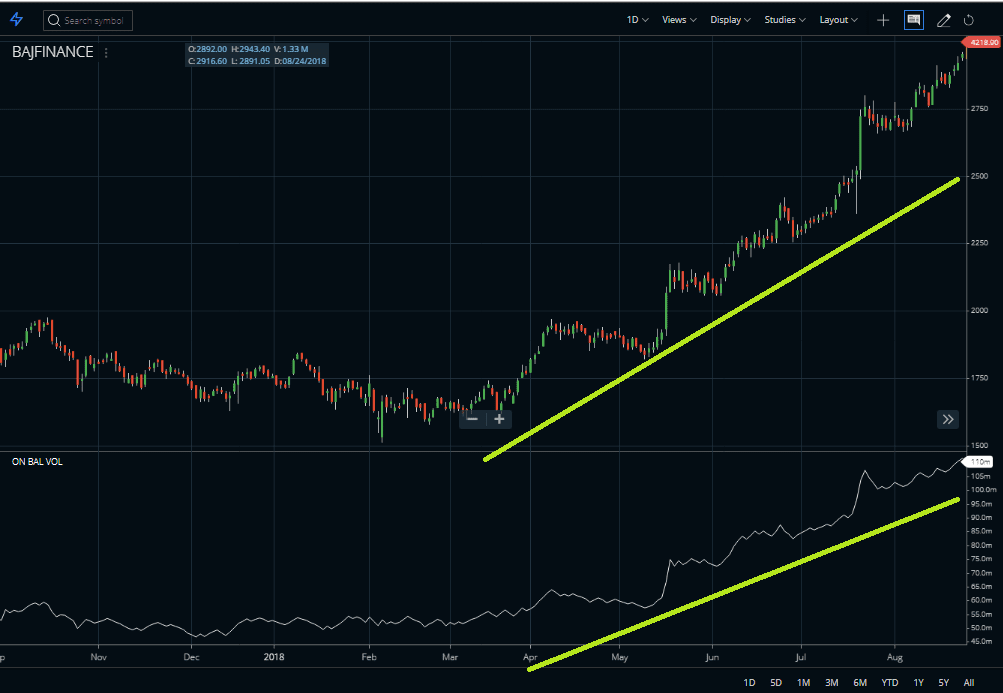Select the 1Y range button
The height and width of the screenshot is (693, 1003).
919,683
